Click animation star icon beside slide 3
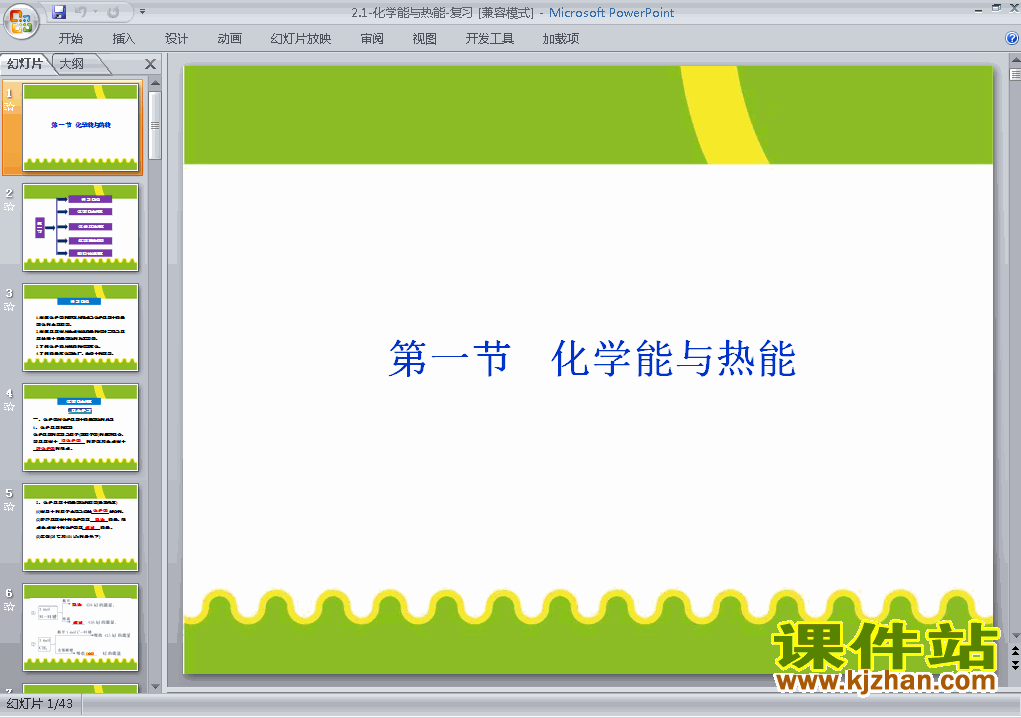Viewport: 1021px width, 718px height. pos(9,307)
